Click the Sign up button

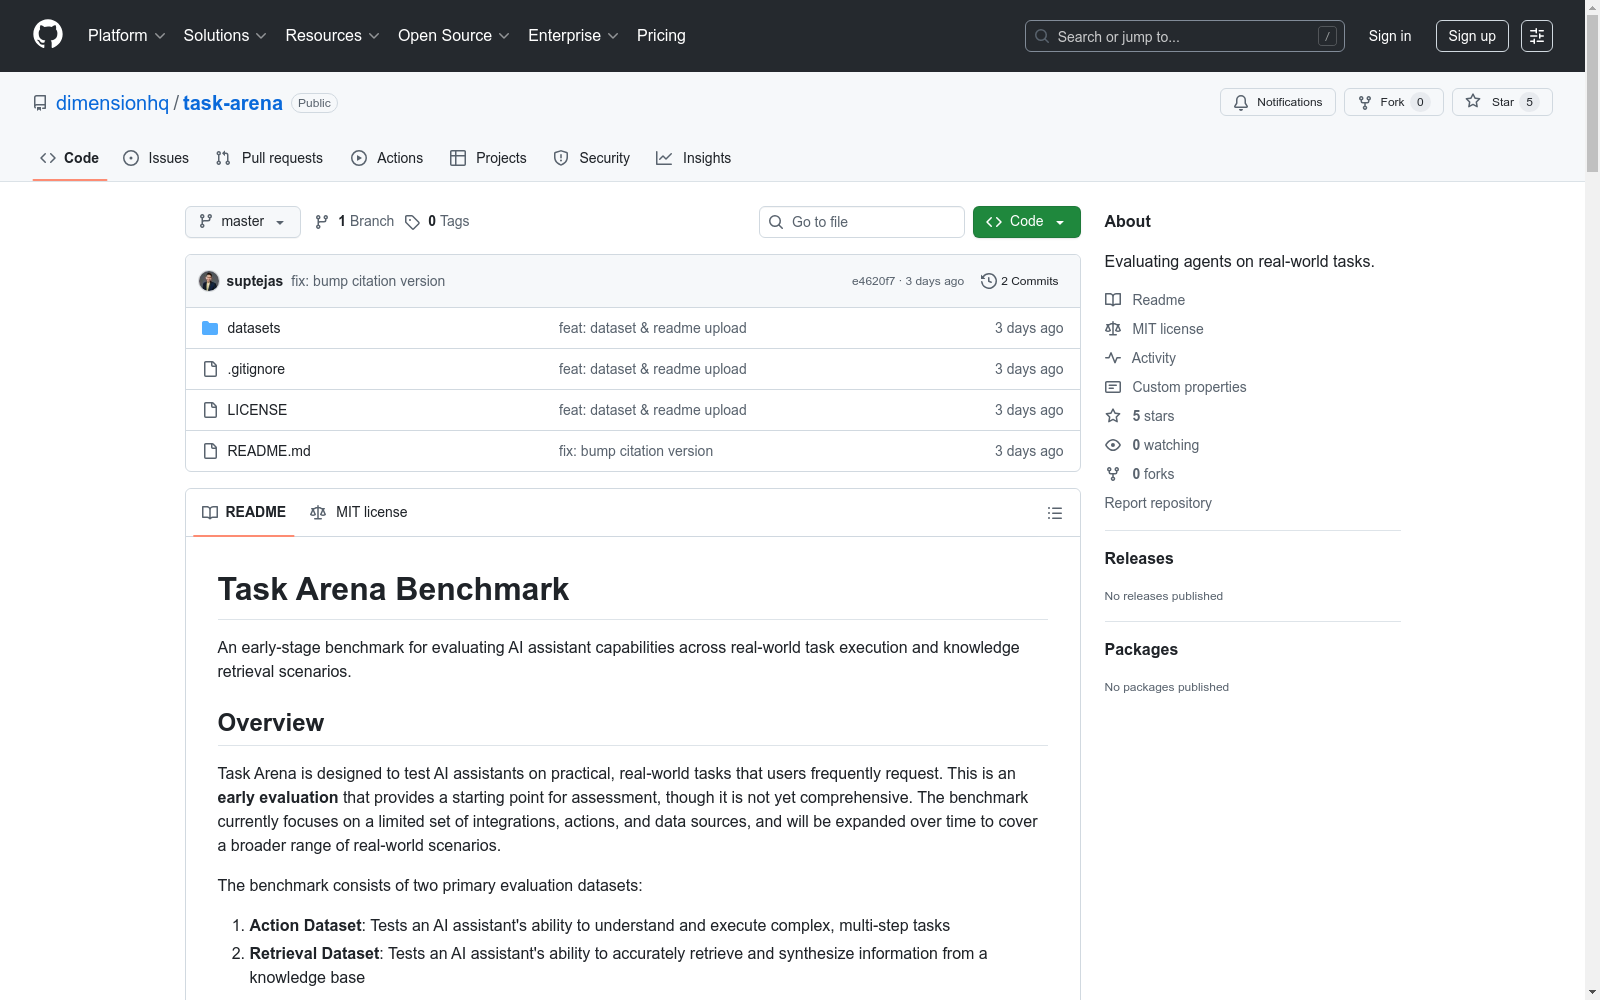tap(1472, 36)
